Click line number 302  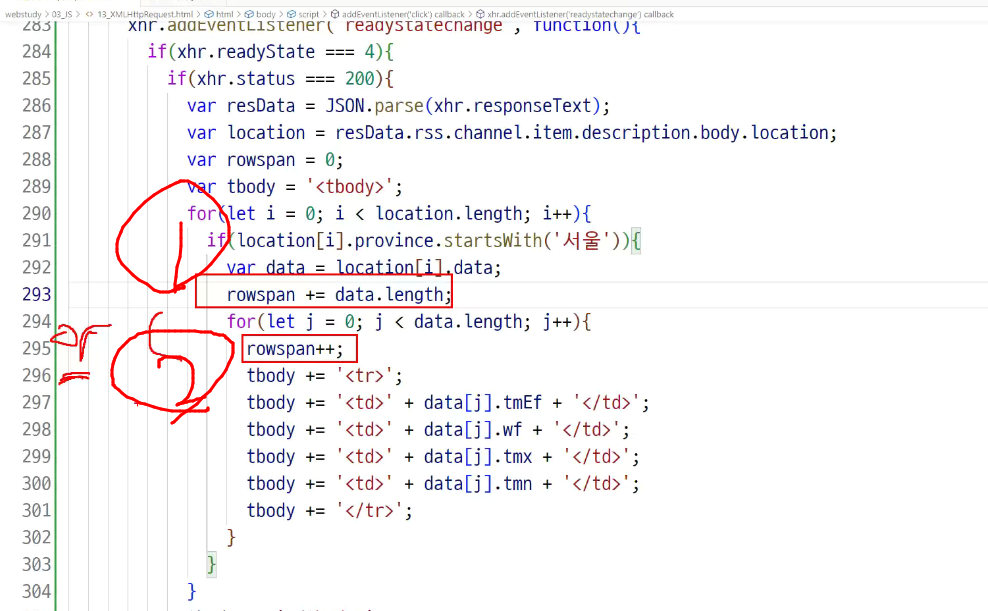pyautogui.click(x=37, y=538)
